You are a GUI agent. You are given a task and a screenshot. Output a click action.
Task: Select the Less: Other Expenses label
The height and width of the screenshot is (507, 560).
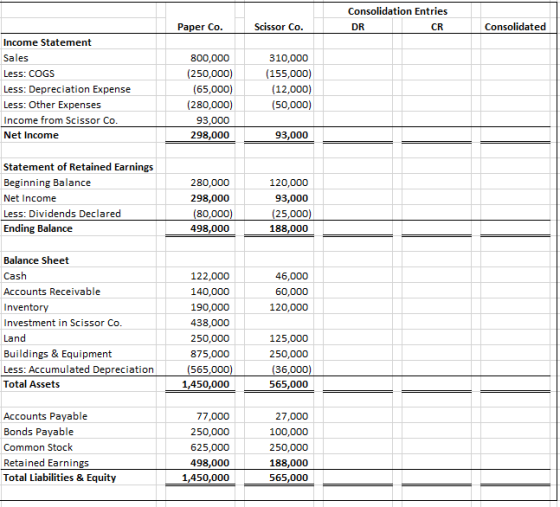(52, 105)
